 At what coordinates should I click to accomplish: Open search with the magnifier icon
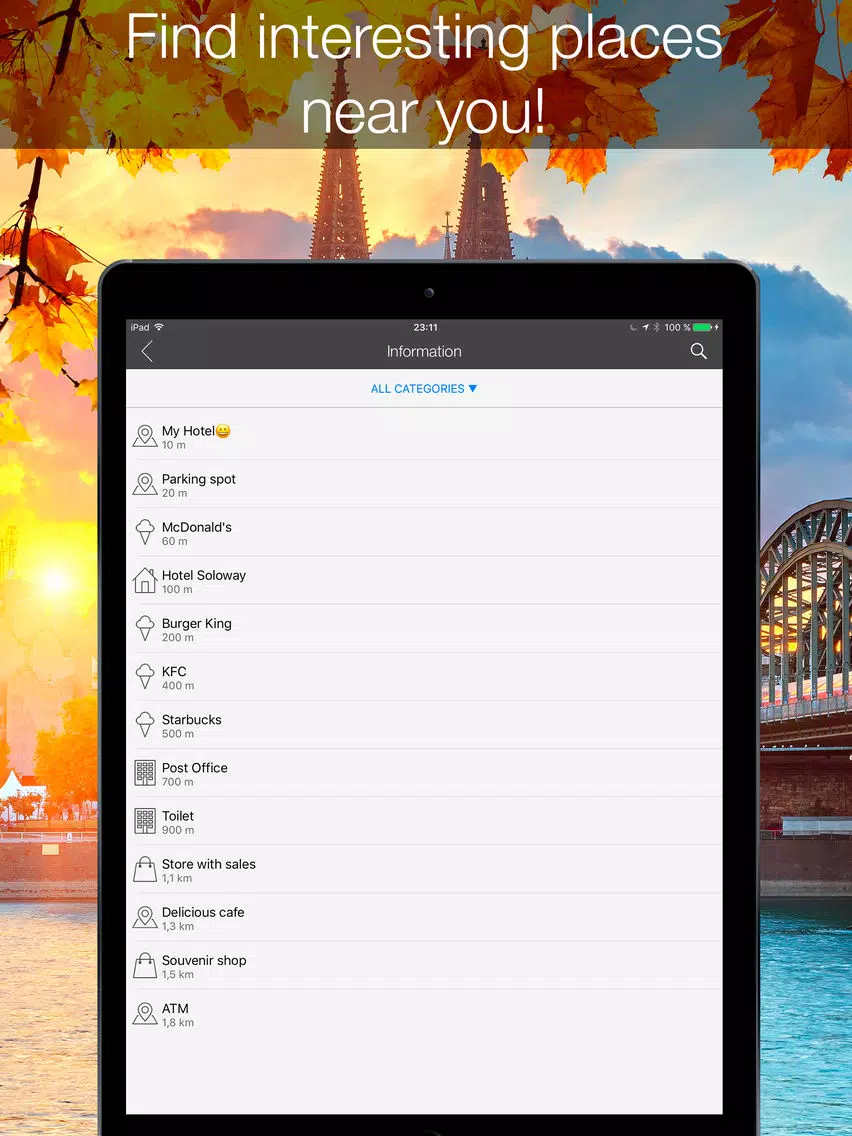[x=698, y=351]
